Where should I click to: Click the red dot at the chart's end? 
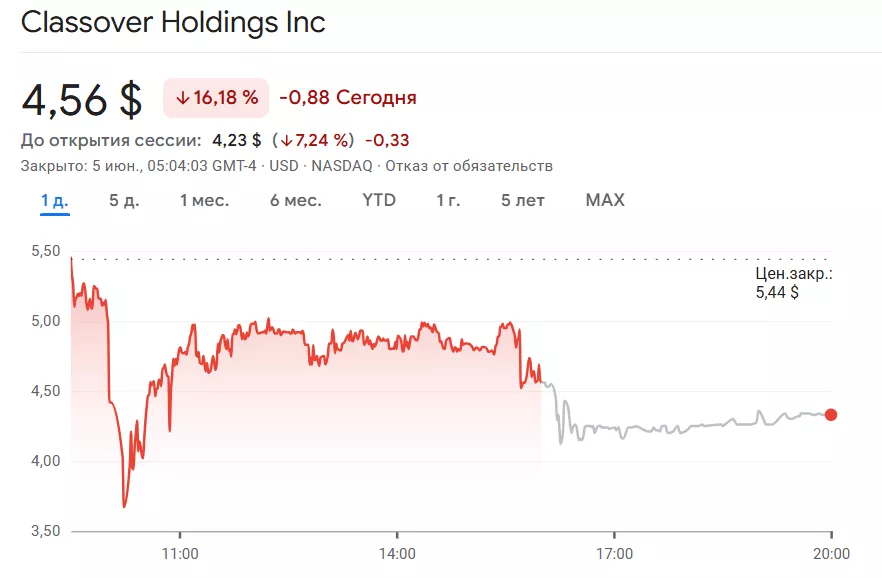coord(831,415)
